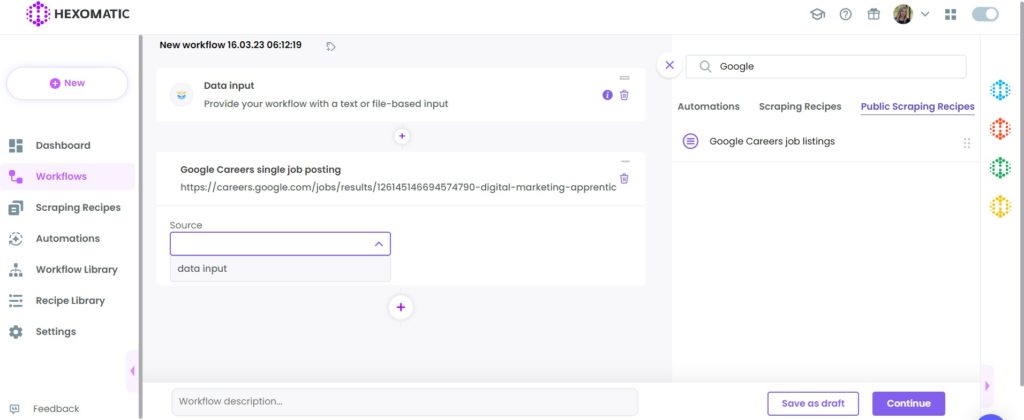Close the automation search panel

coord(669,65)
